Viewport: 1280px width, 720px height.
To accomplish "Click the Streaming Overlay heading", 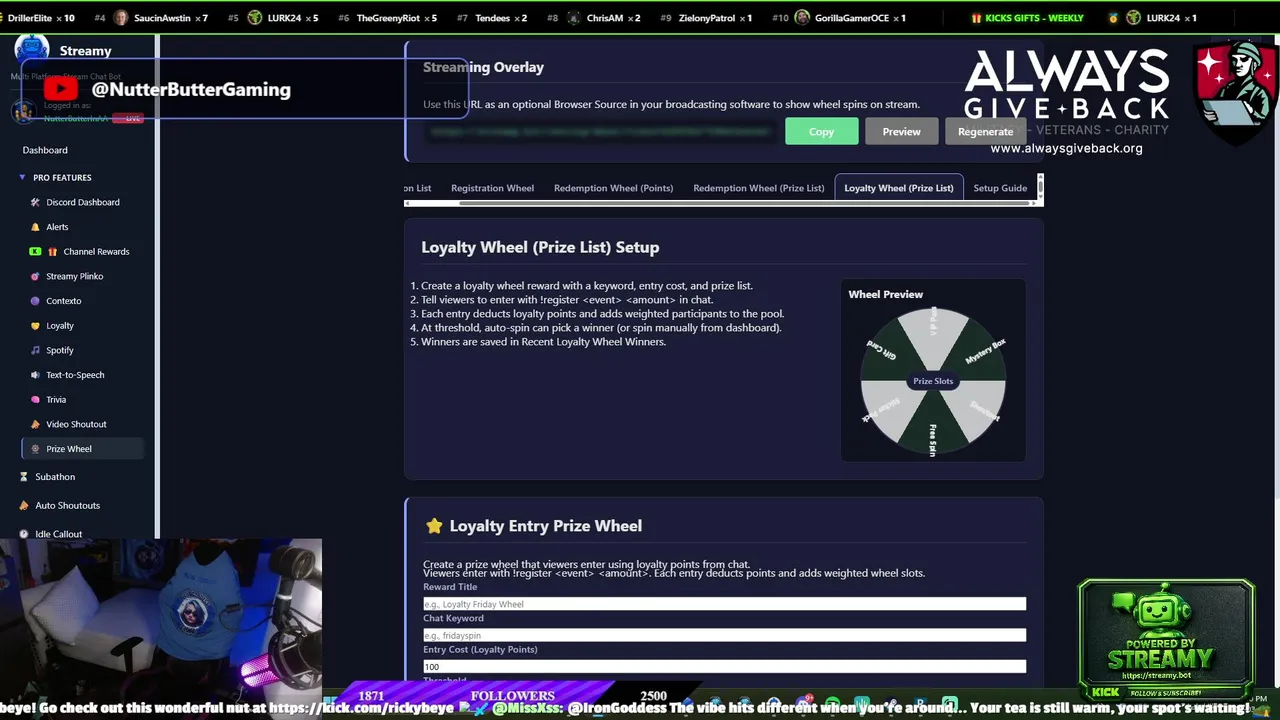I will click(483, 67).
